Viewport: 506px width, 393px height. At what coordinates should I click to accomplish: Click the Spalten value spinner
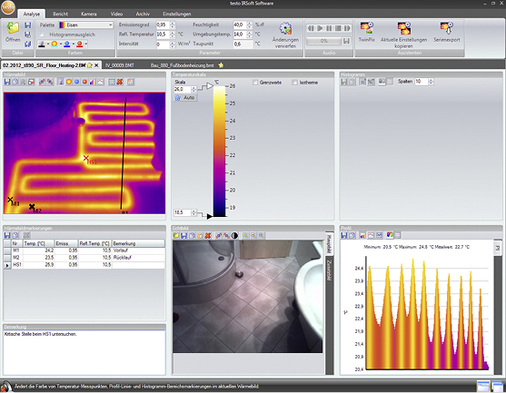tap(431, 81)
